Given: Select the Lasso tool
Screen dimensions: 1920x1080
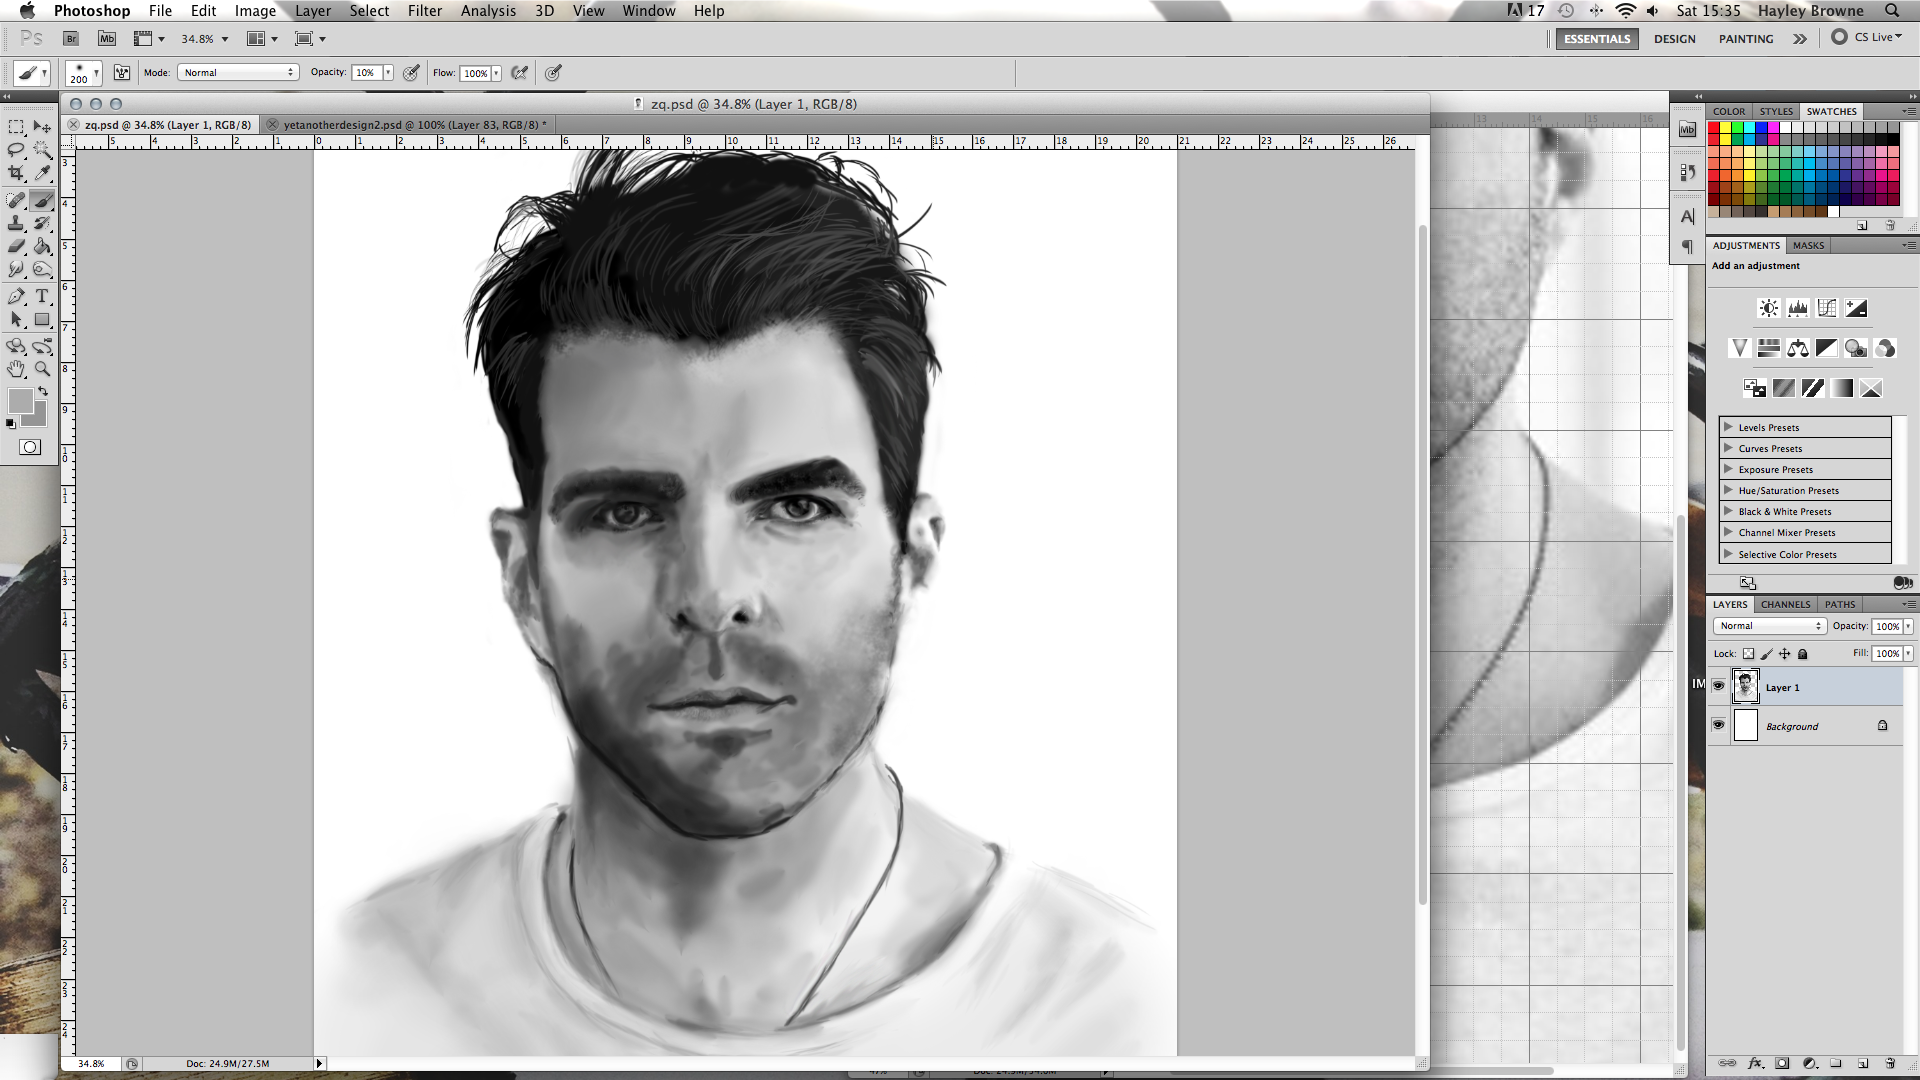Looking at the screenshot, I should [16, 150].
